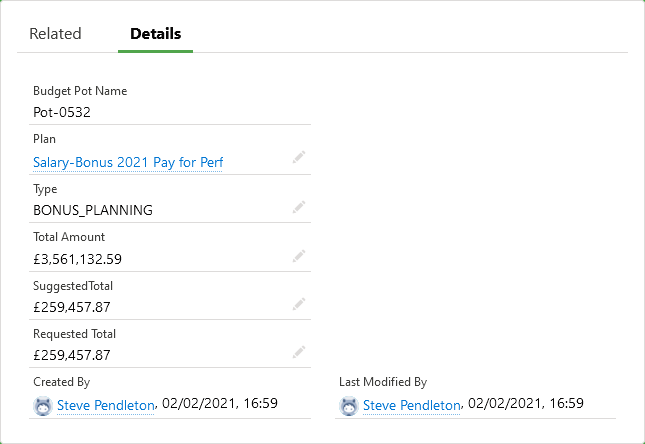Select the Details tab
The width and height of the screenshot is (645, 444).
pos(155,34)
